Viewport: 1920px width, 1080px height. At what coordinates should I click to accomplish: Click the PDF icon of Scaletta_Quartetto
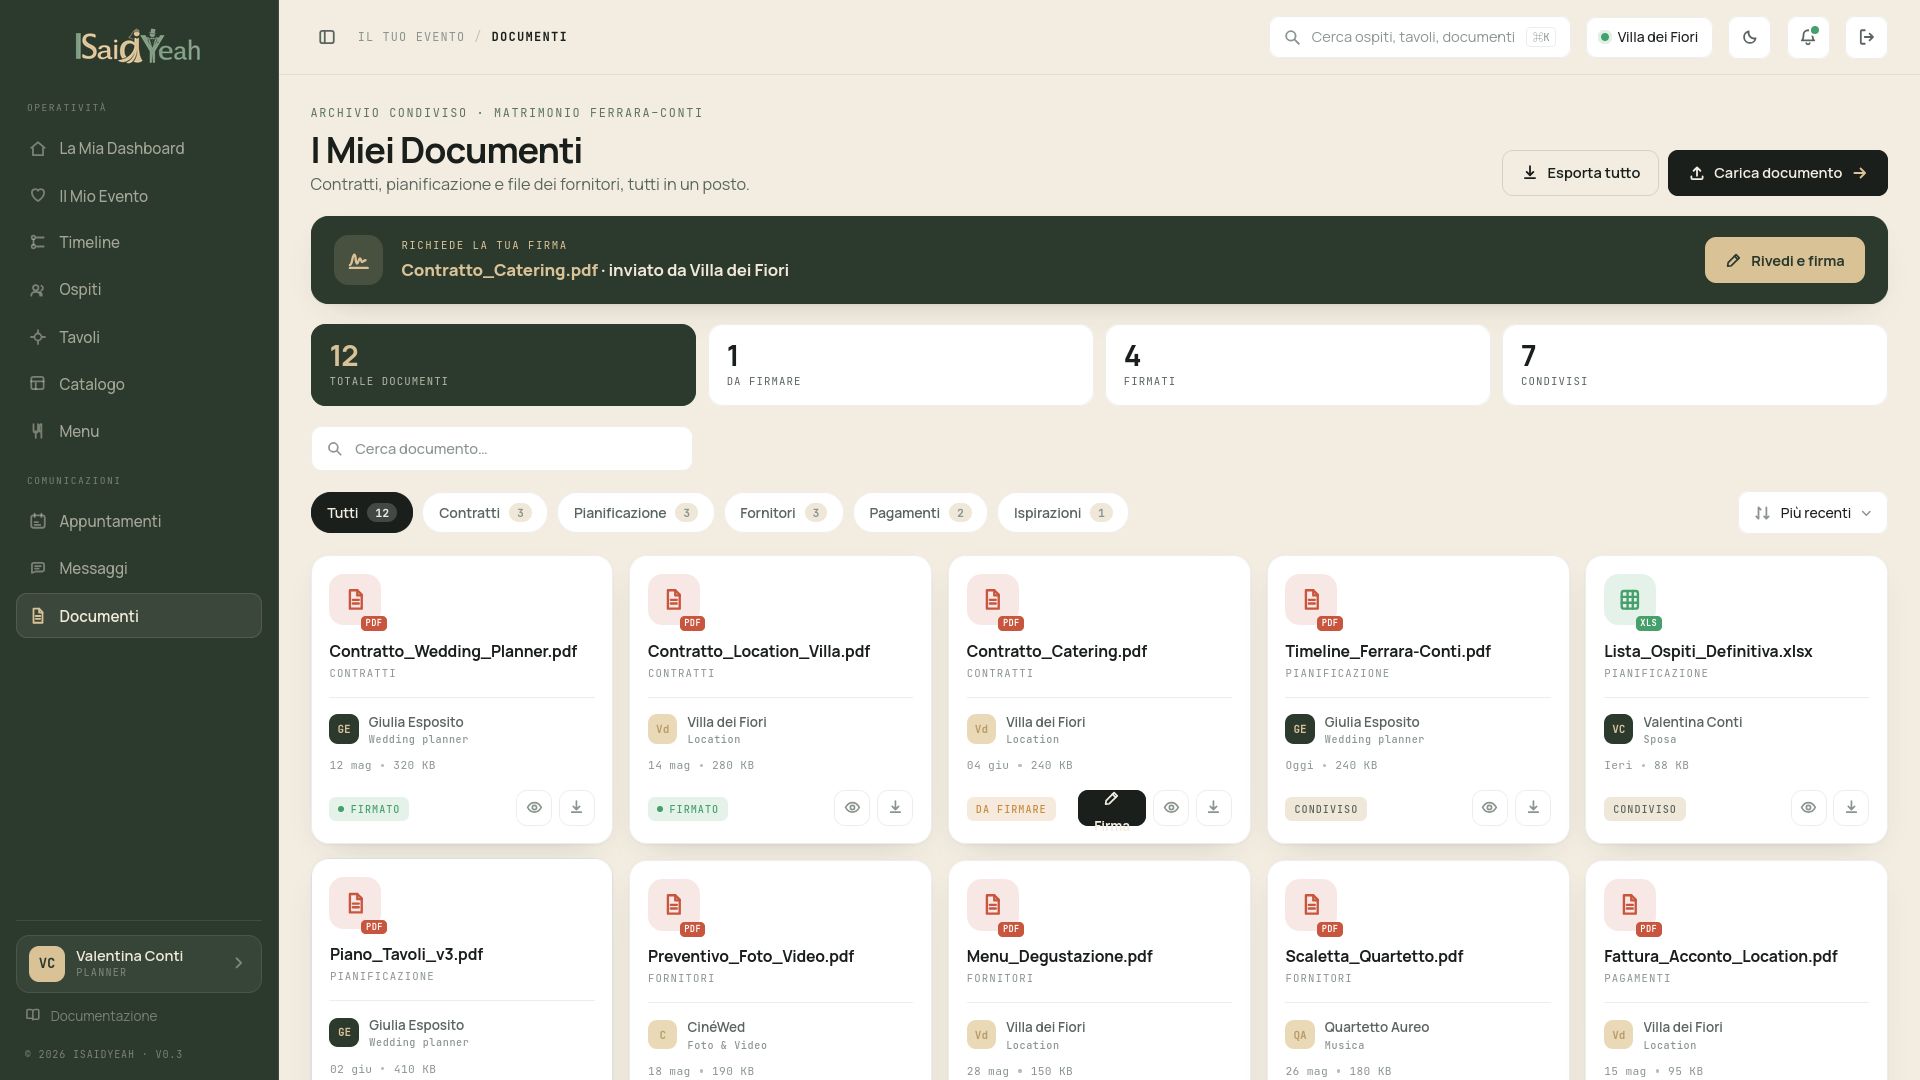pyautogui.click(x=1311, y=905)
